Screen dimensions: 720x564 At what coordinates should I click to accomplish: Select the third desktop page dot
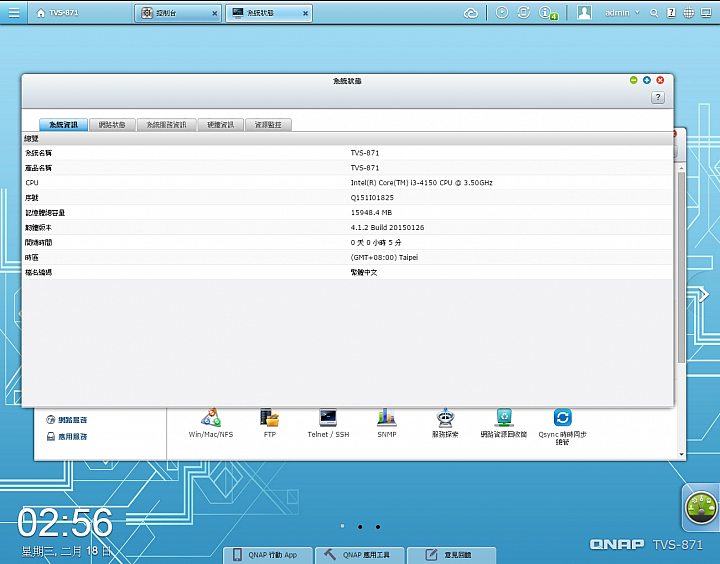377,527
